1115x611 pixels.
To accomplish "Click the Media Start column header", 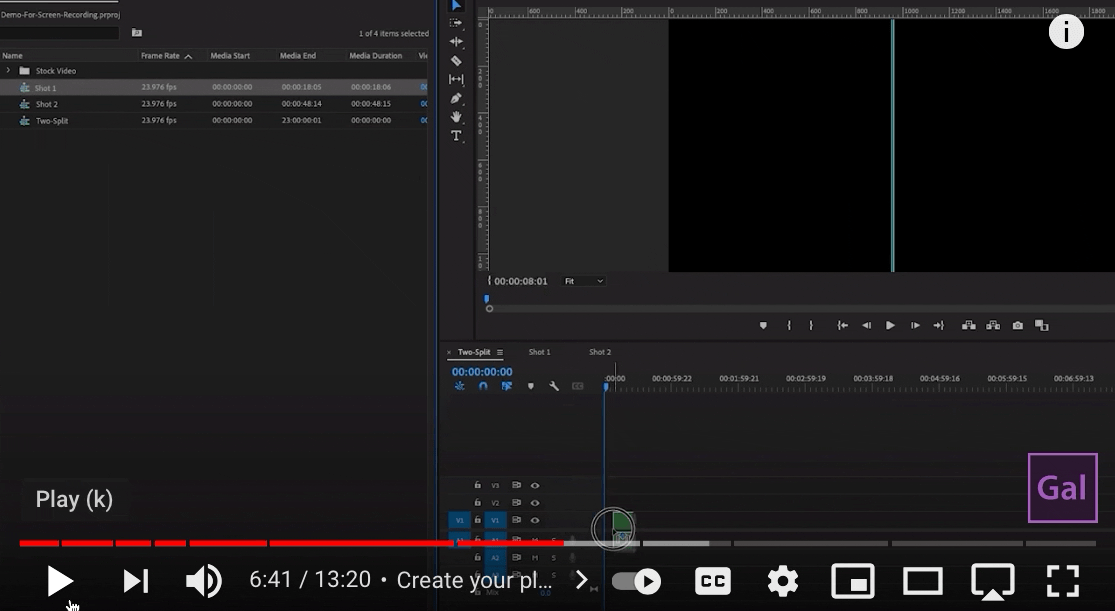I will (x=230, y=55).
